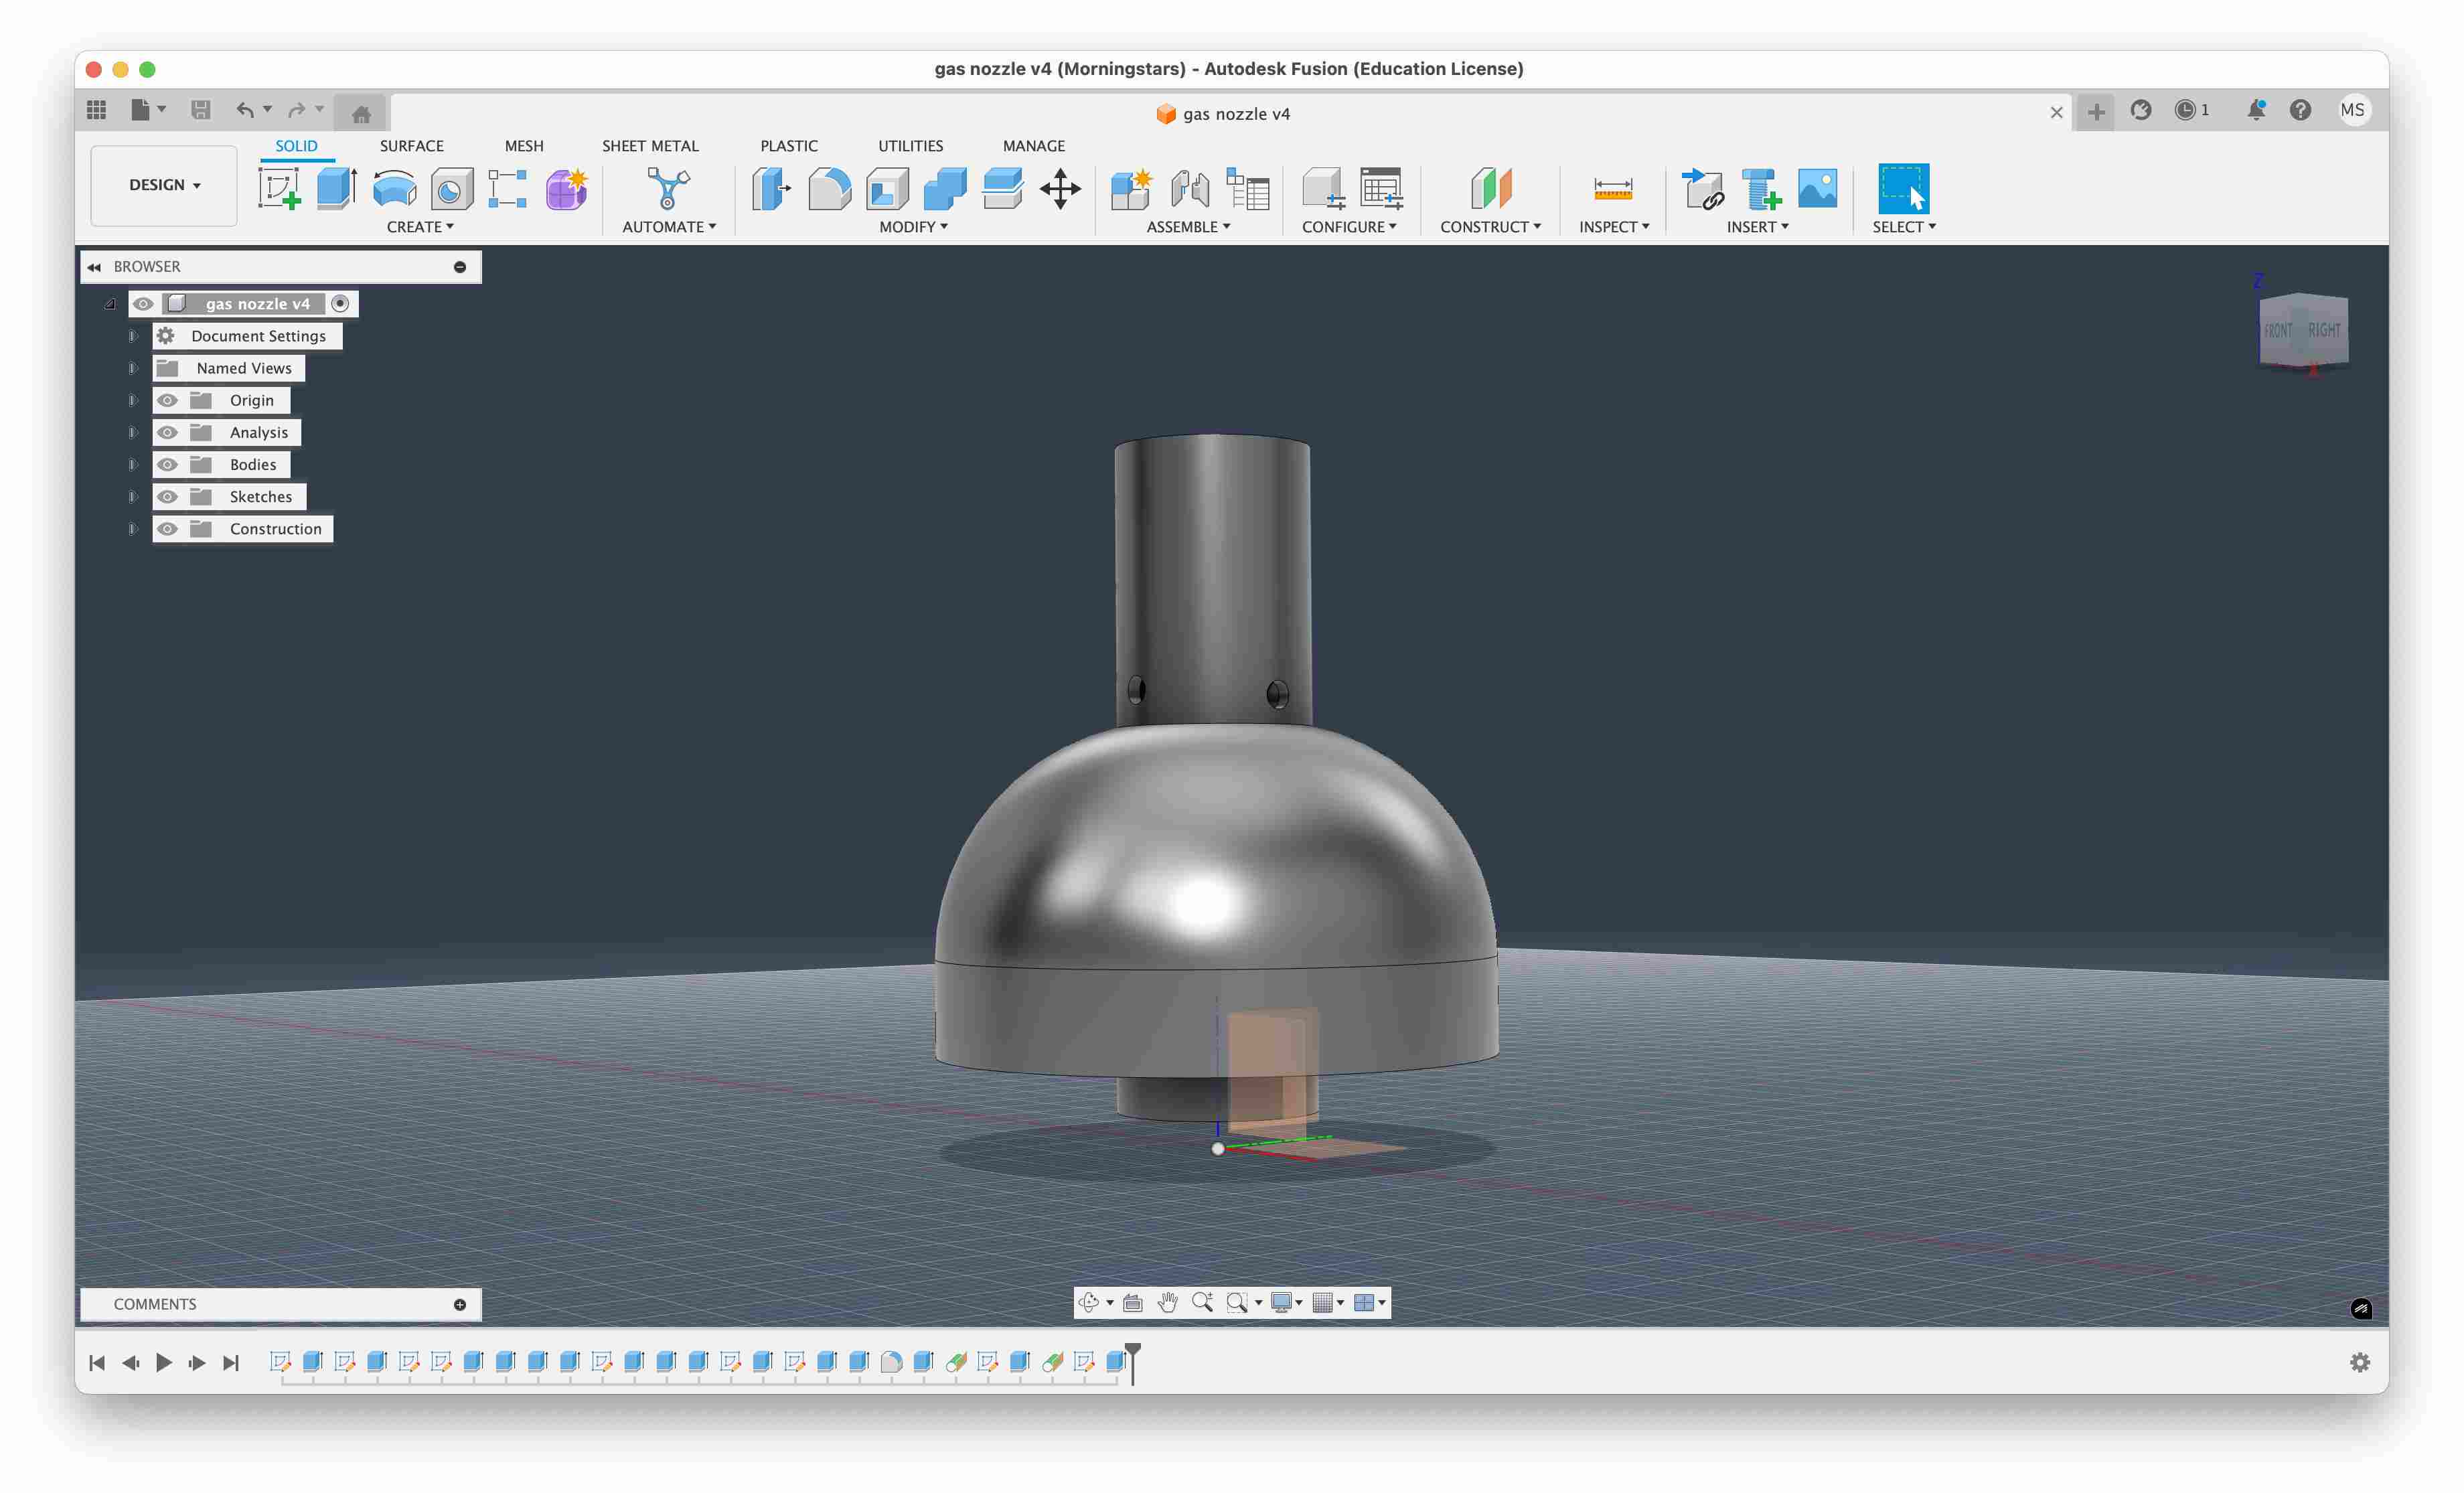2464x1493 pixels.
Task: Toggle visibility of Construction folder
Action: pyautogui.click(x=167, y=529)
